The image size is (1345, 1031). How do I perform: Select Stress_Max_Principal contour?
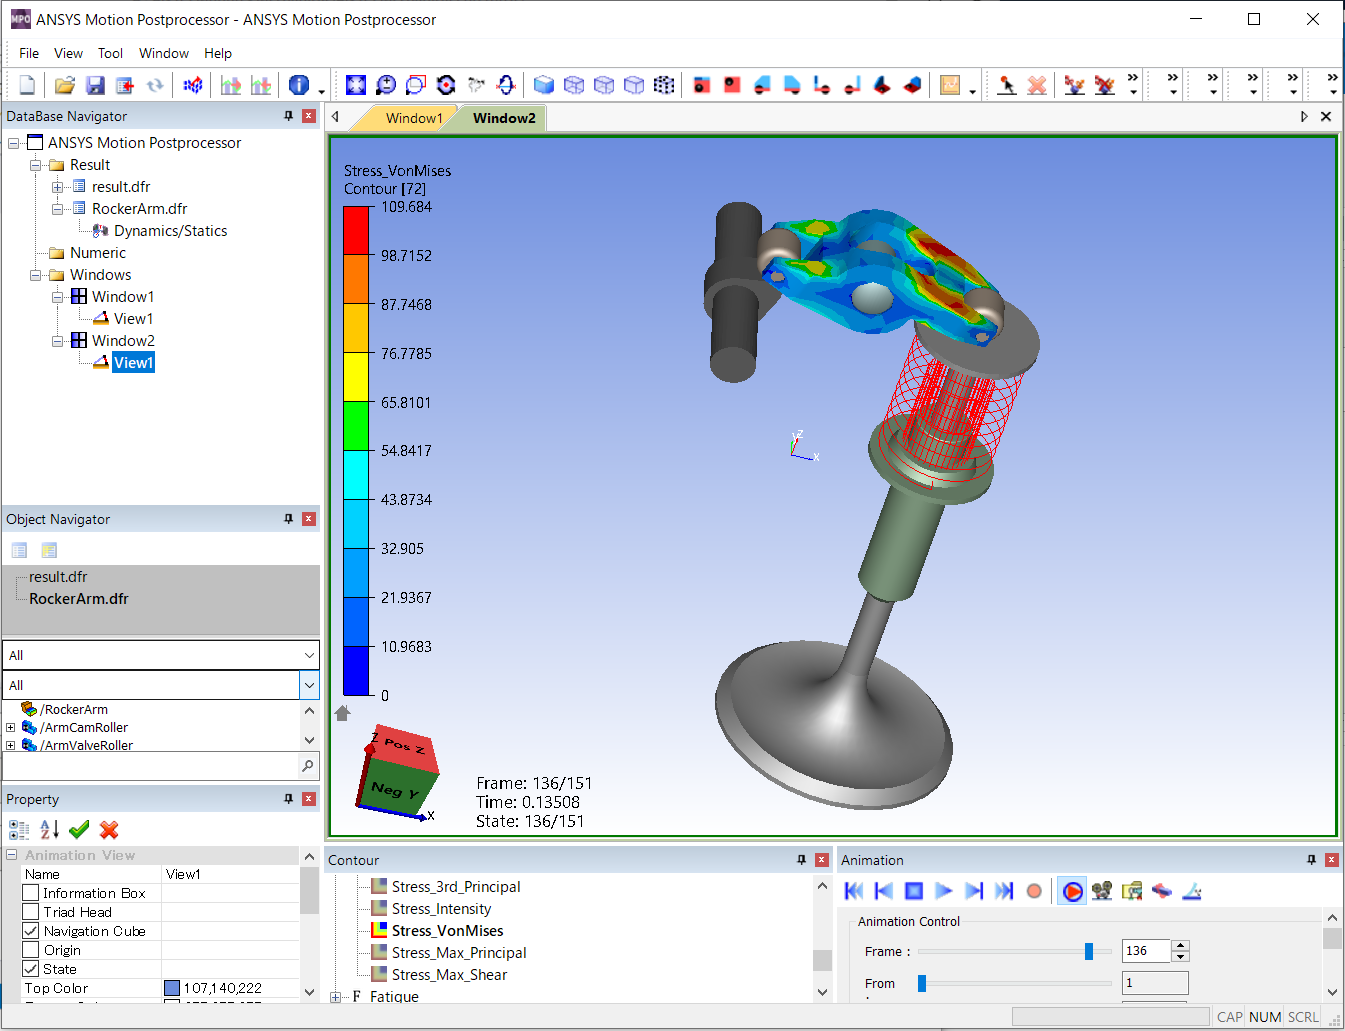459,953
